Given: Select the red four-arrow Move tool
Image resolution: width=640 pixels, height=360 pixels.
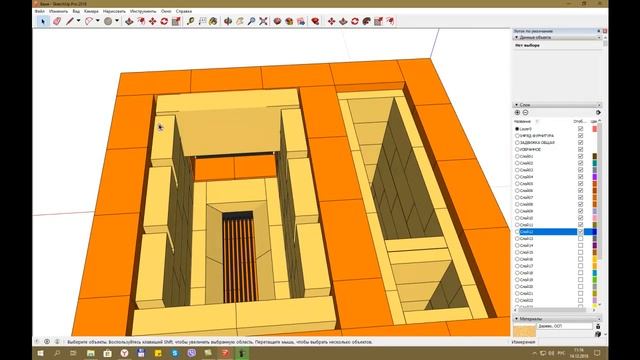Looking at the screenshot, I should coord(153,21).
